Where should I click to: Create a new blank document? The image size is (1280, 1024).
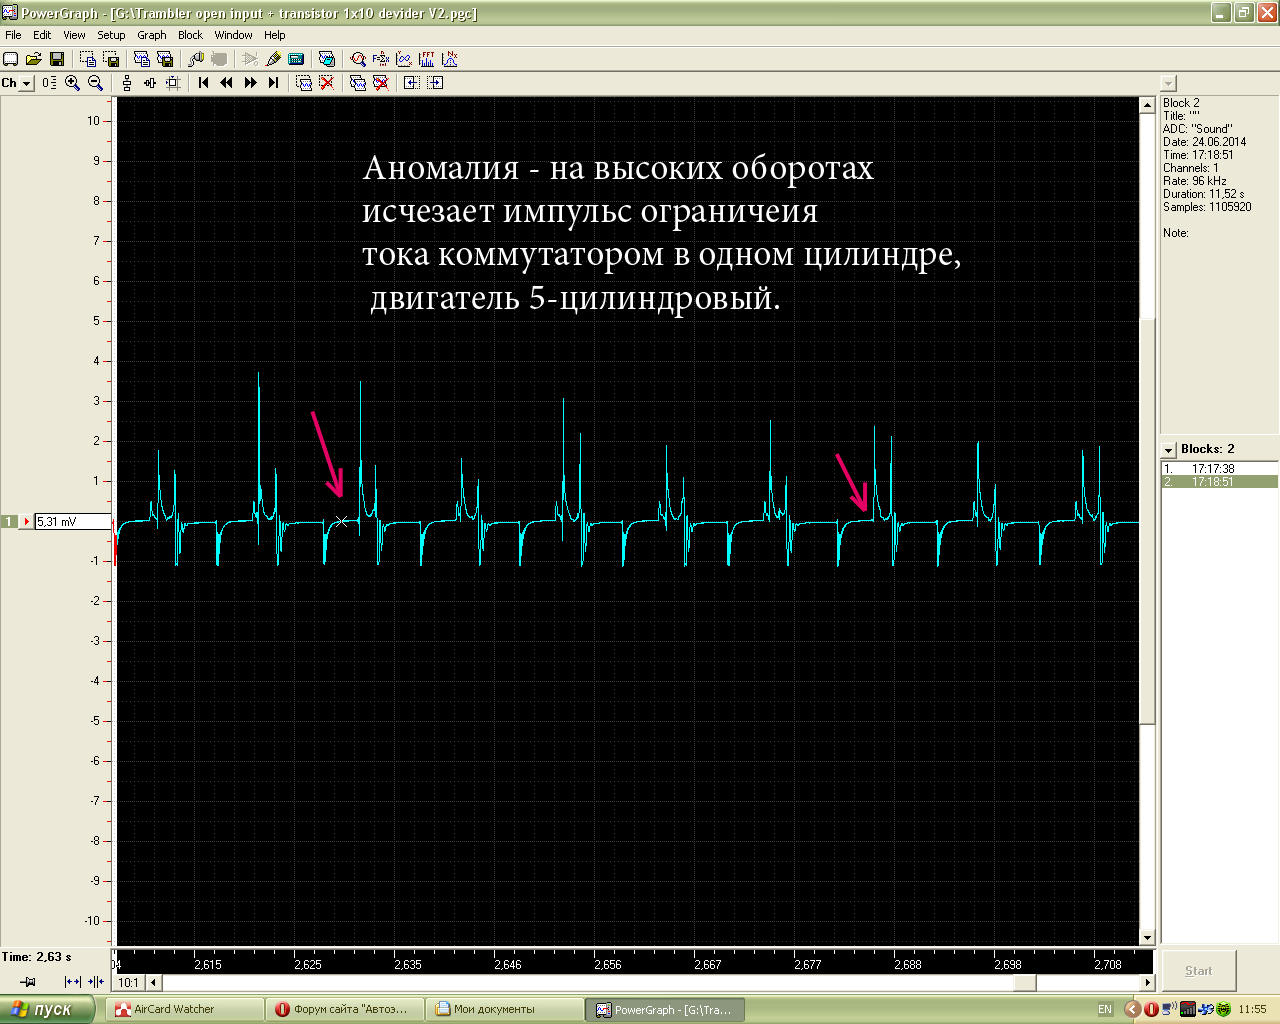10,59
